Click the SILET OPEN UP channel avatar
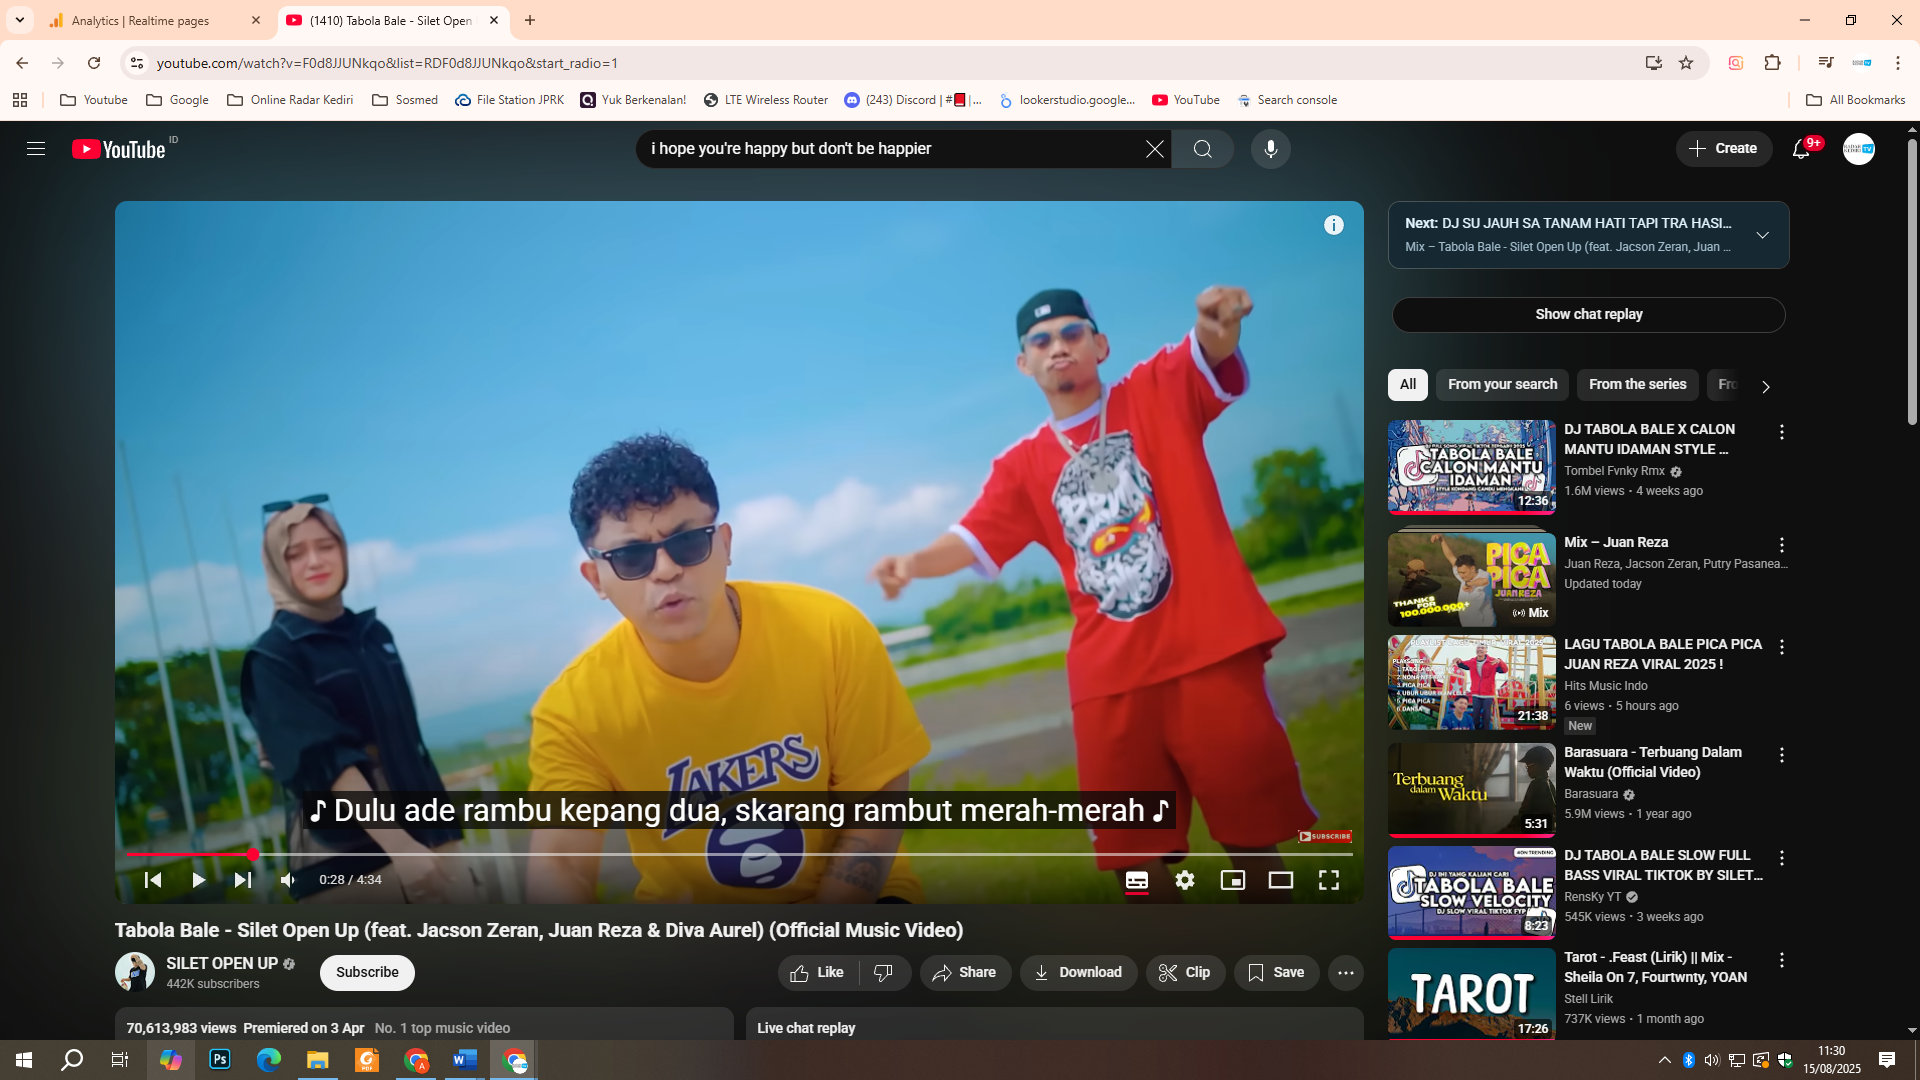 pos(135,972)
